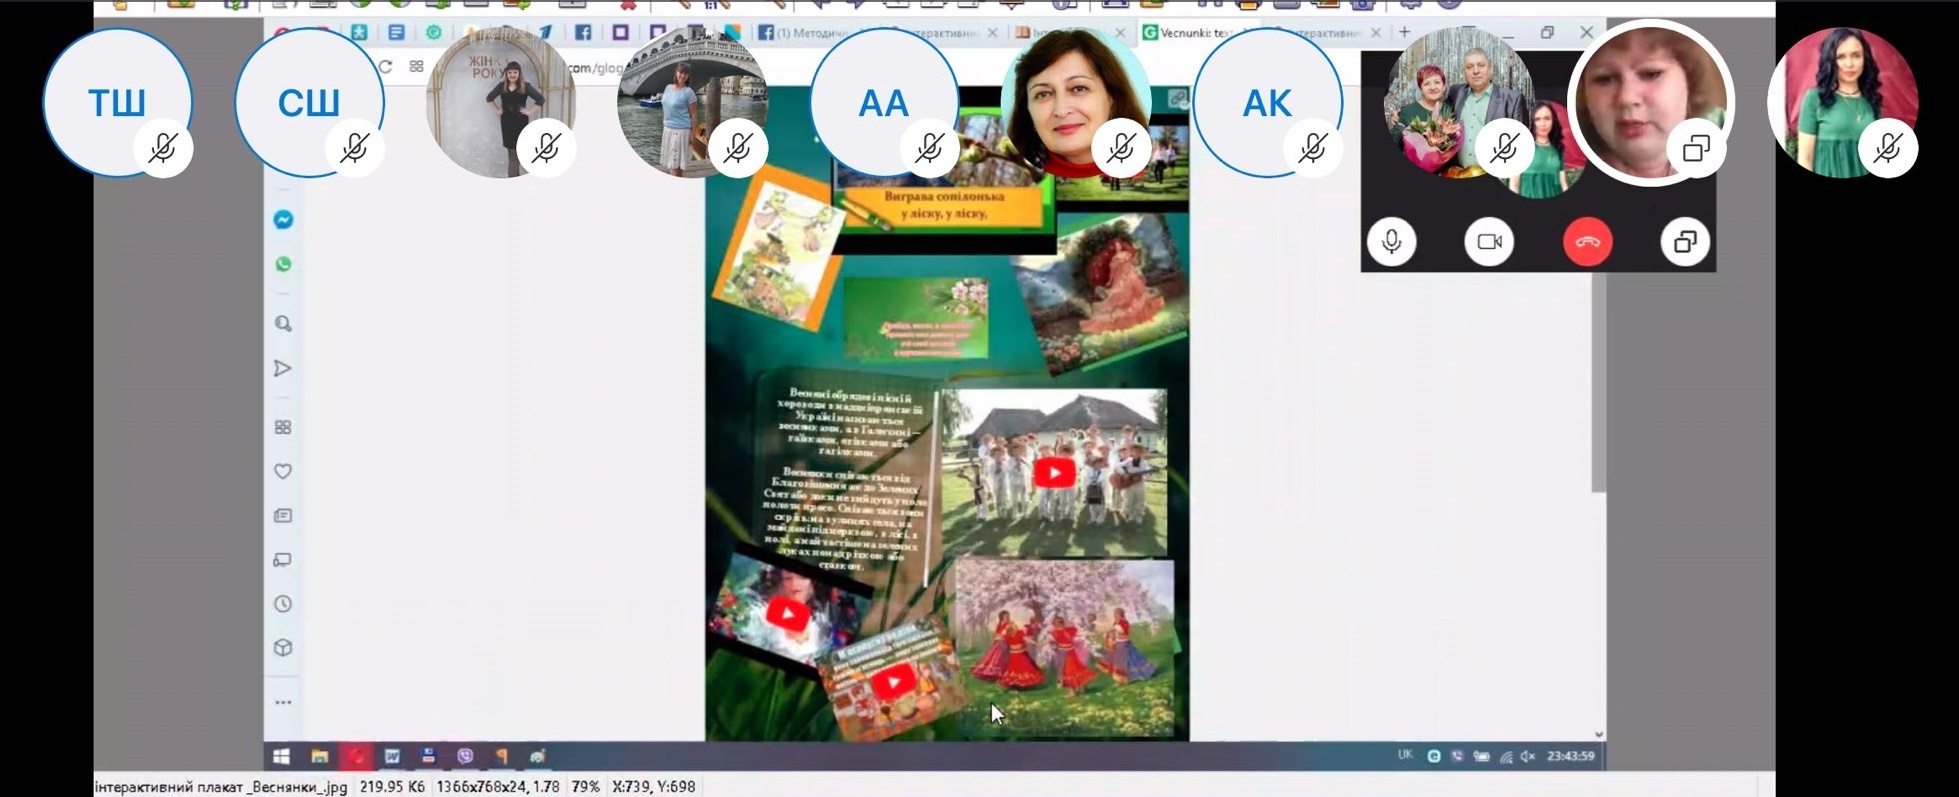Image resolution: width=1959 pixels, height=797 pixels.
Task: Click the cube extensions icon in the sidebar
Action: click(283, 648)
